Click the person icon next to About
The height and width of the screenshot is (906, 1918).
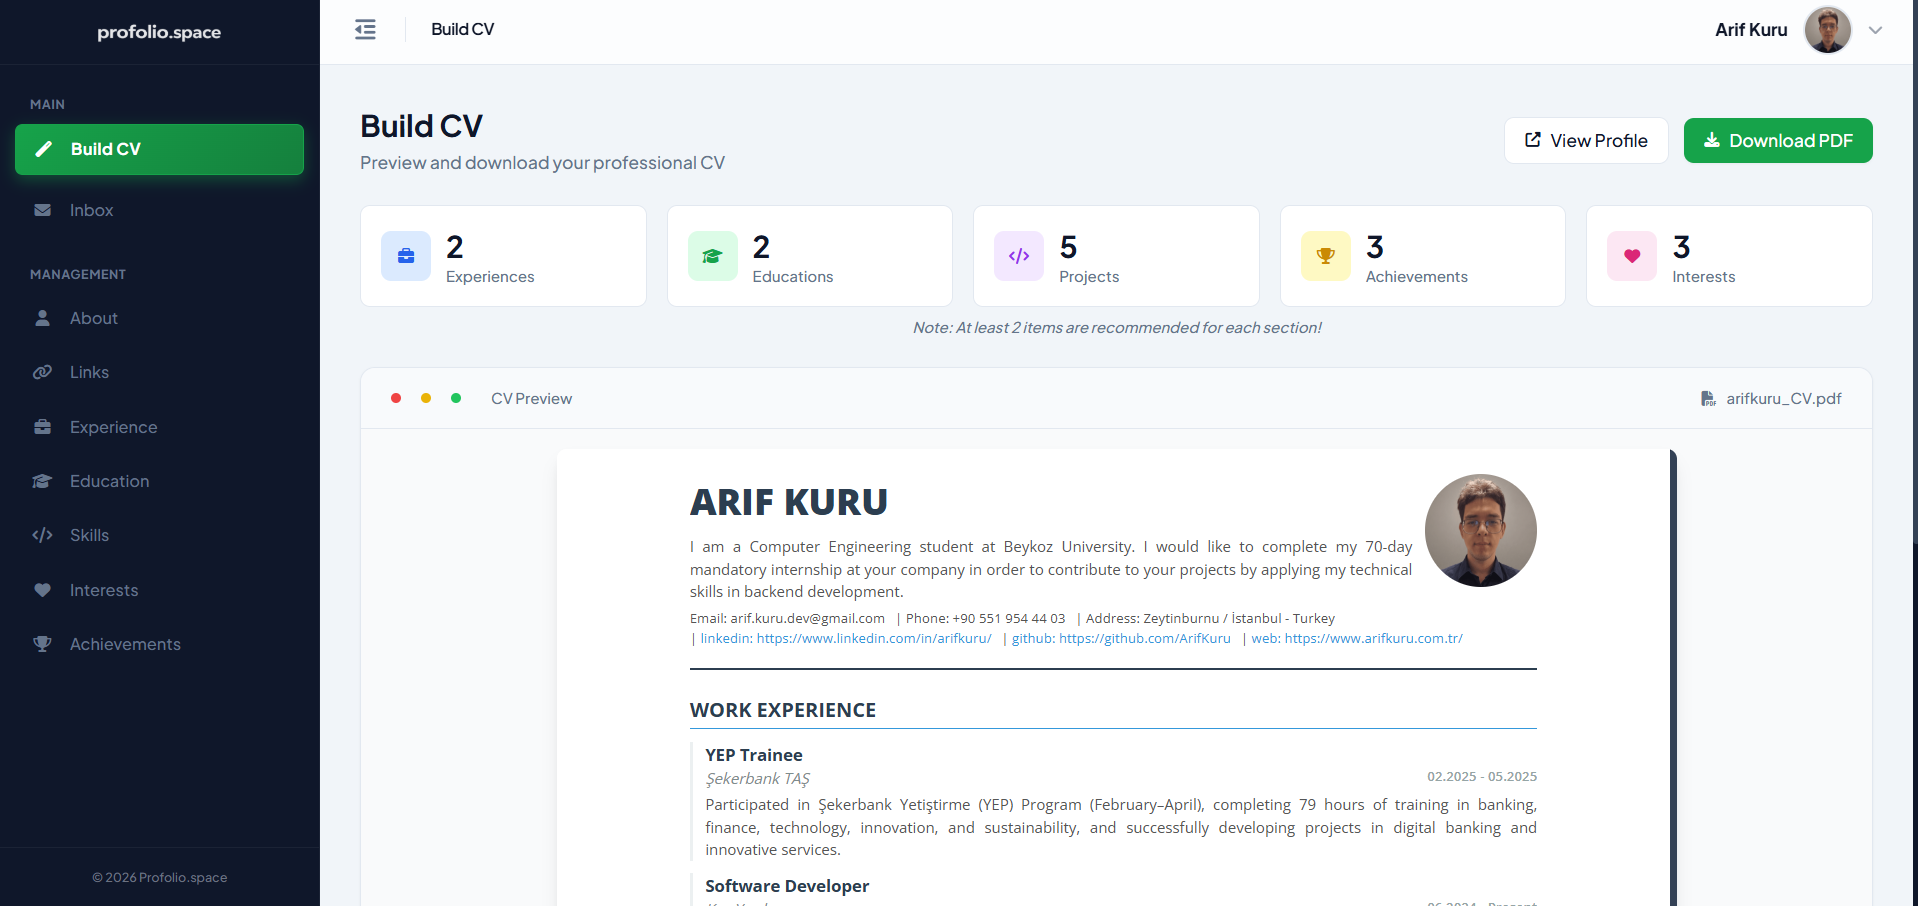(42, 318)
